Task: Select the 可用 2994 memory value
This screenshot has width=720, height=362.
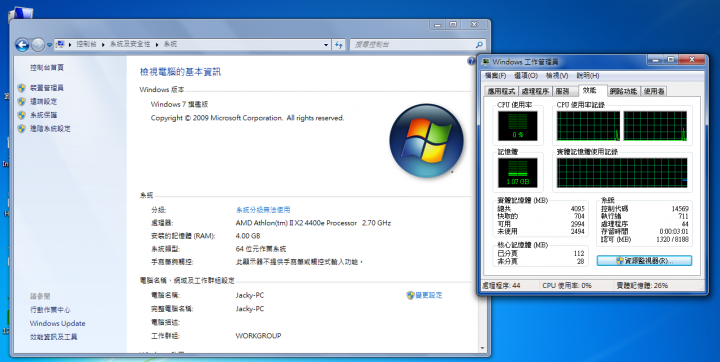Action: (x=577, y=224)
